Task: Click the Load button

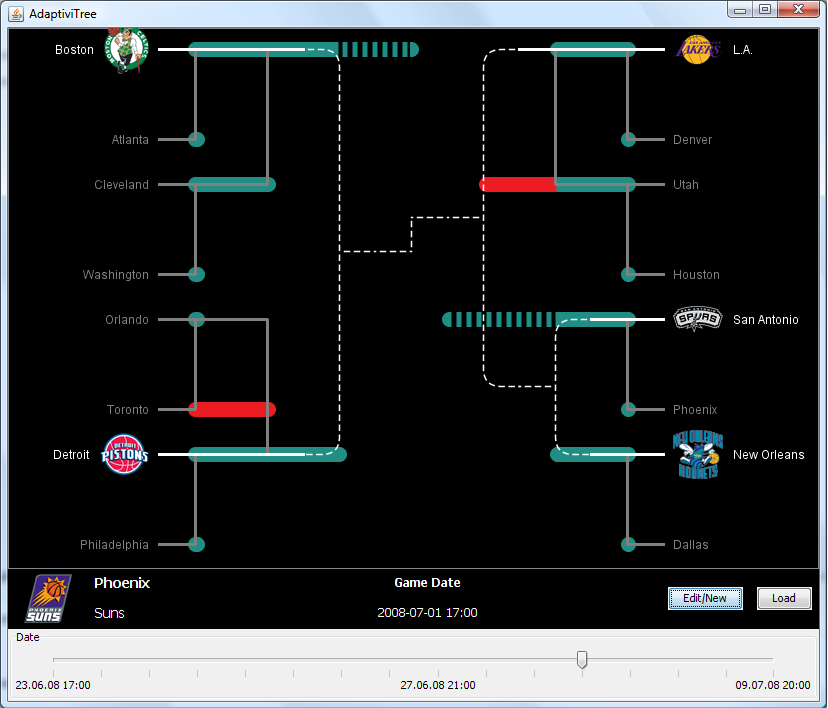Action: pyautogui.click(x=784, y=598)
